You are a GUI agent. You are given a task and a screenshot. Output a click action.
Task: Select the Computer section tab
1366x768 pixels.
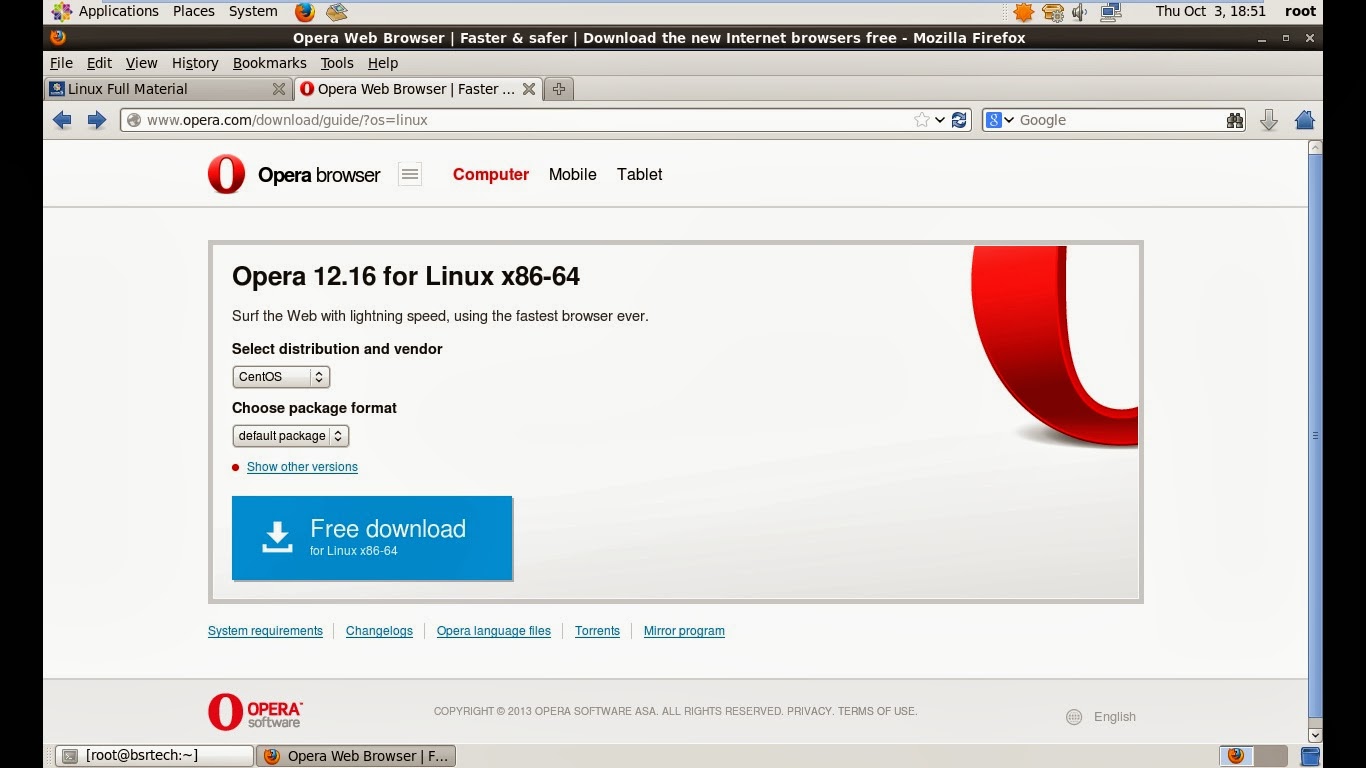491,174
